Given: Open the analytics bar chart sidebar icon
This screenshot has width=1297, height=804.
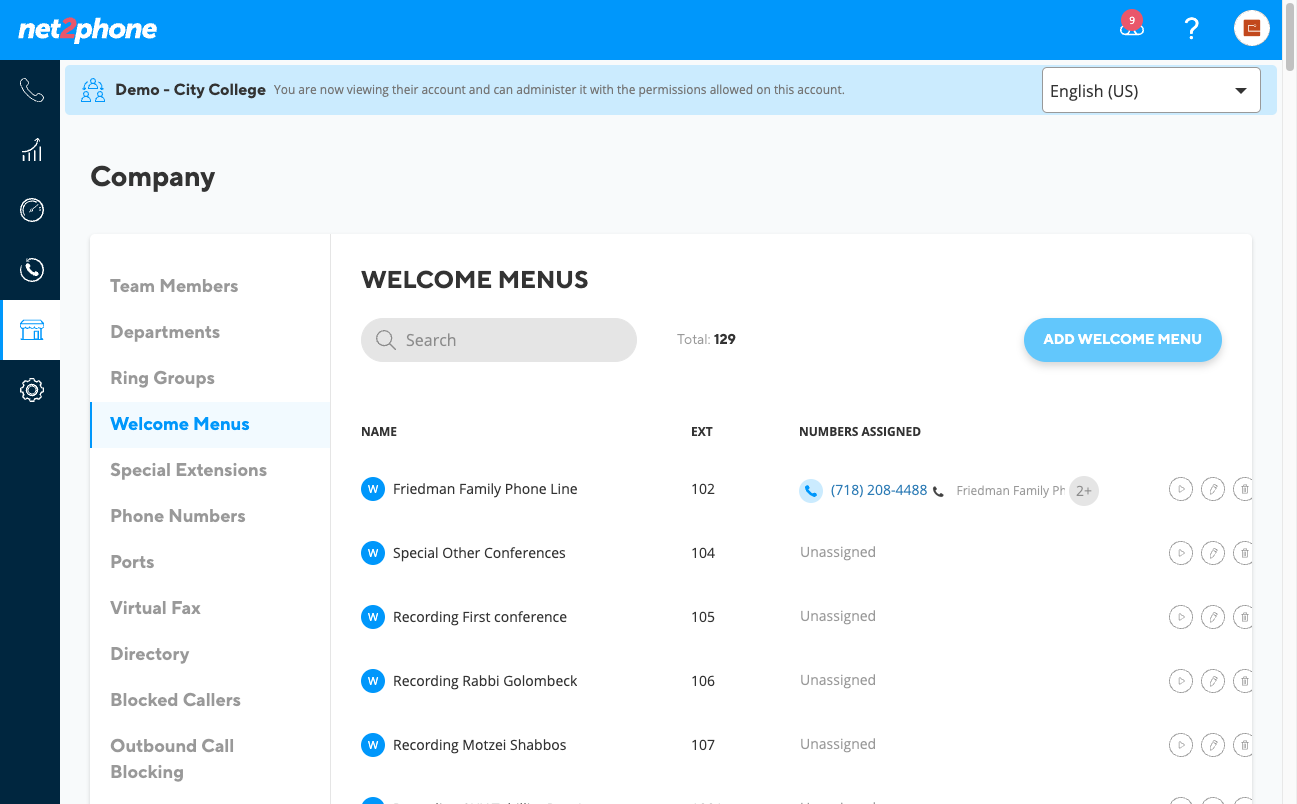Looking at the screenshot, I should [x=31, y=150].
